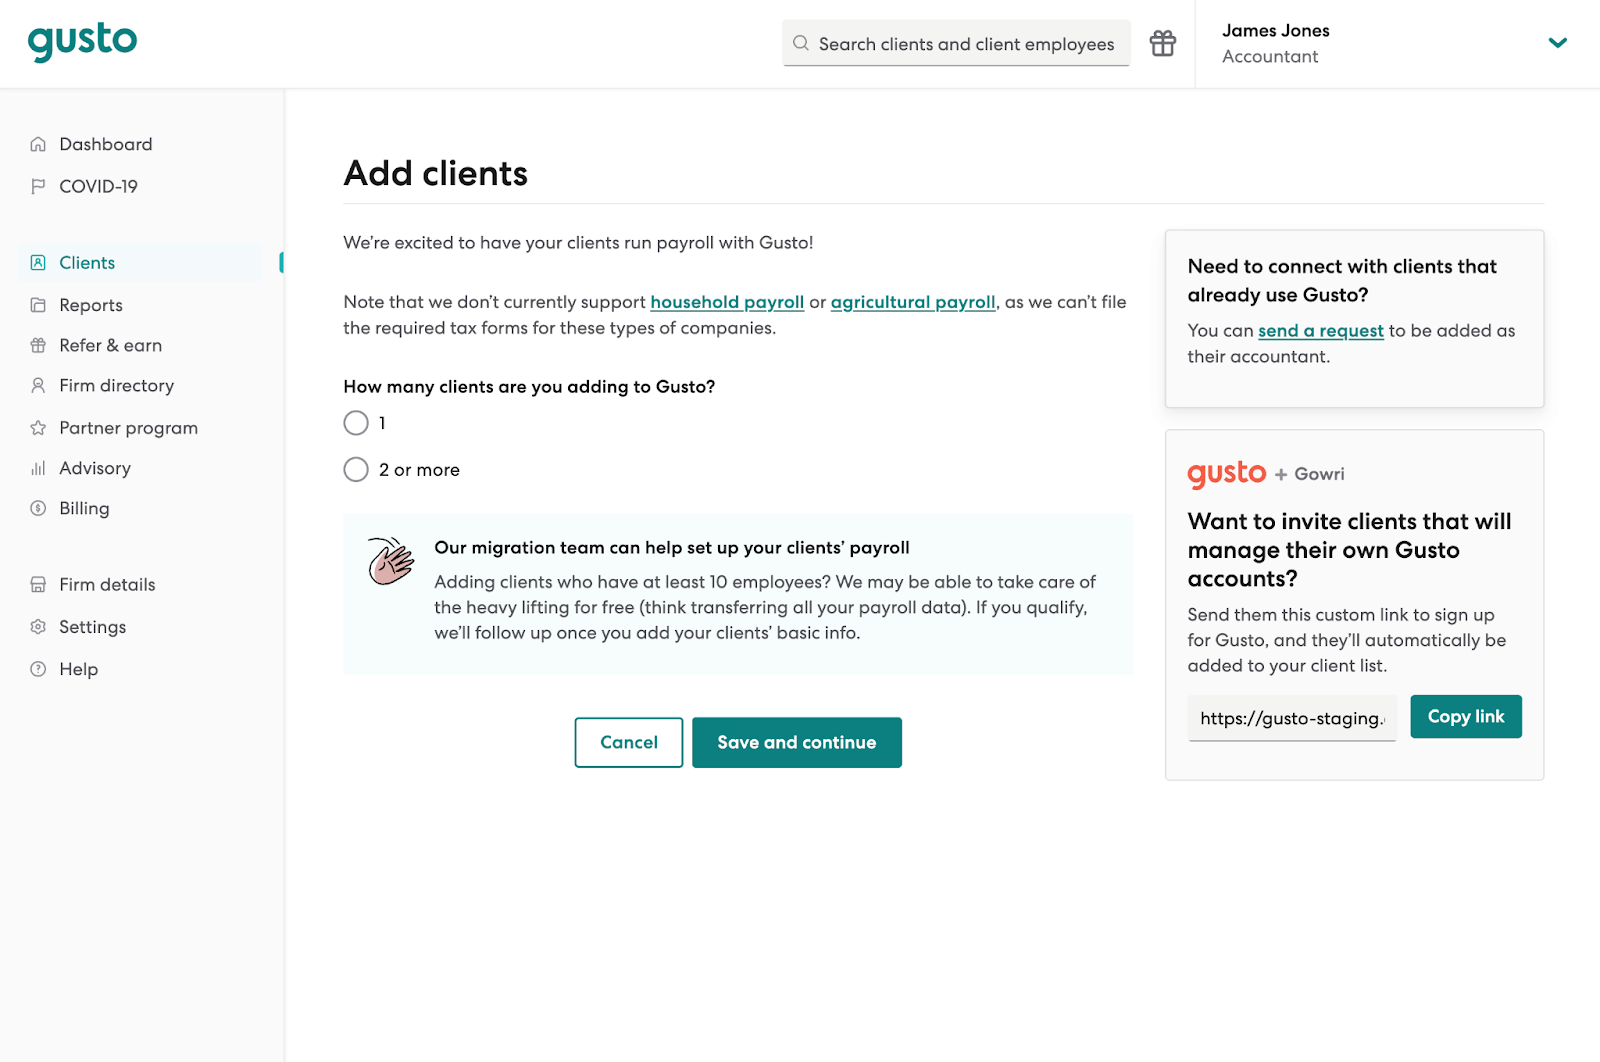The height and width of the screenshot is (1062, 1600).
Task: Select the "2 or more" radio option
Action: (356, 469)
